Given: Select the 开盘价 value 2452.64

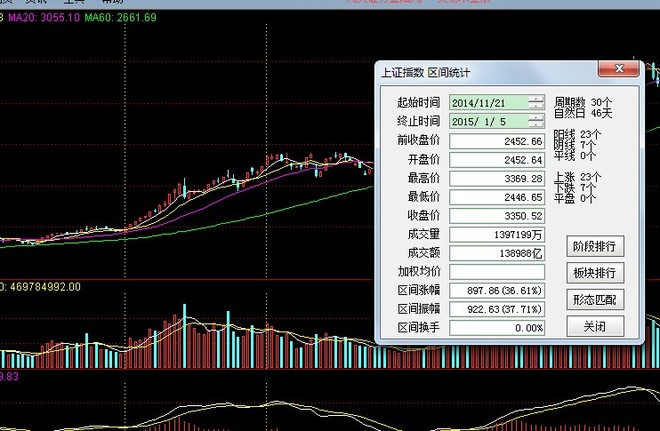Looking at the screenshot, I should coord(497,160).
